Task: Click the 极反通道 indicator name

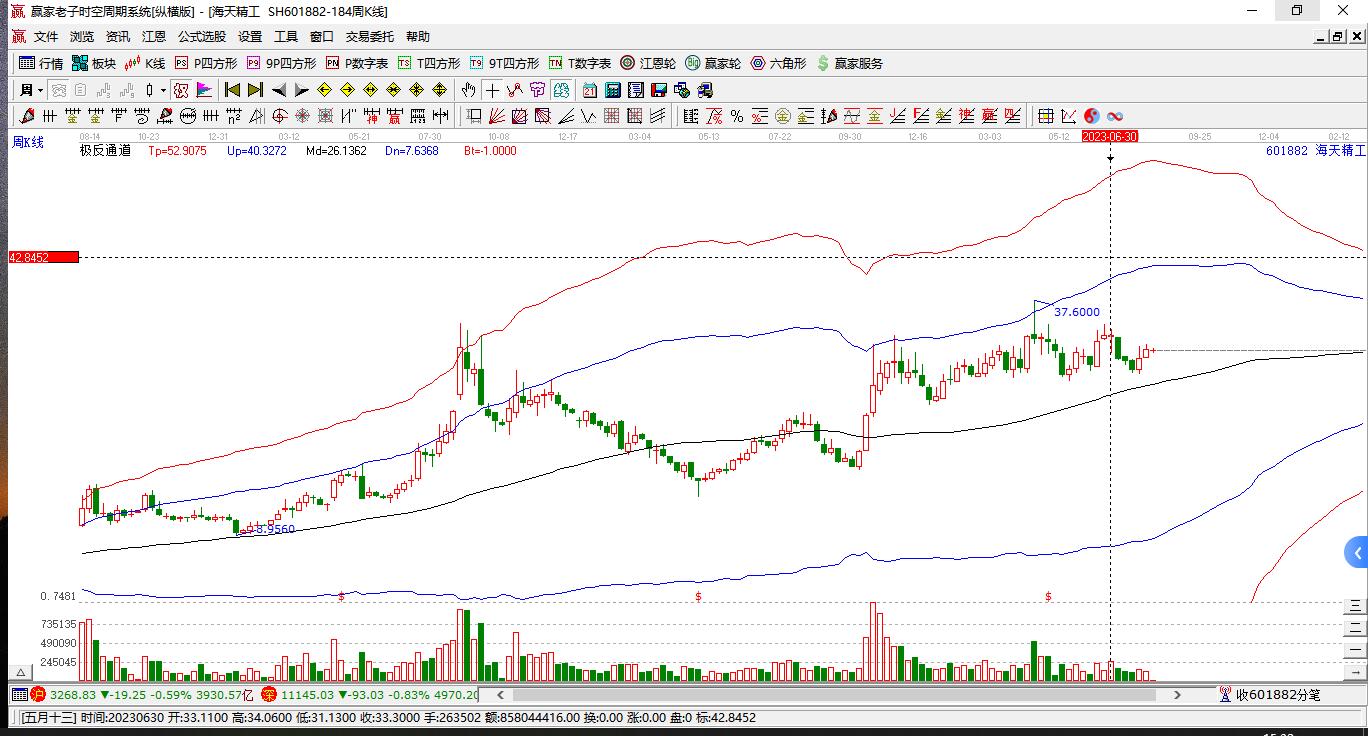Action: coord(105,151)
